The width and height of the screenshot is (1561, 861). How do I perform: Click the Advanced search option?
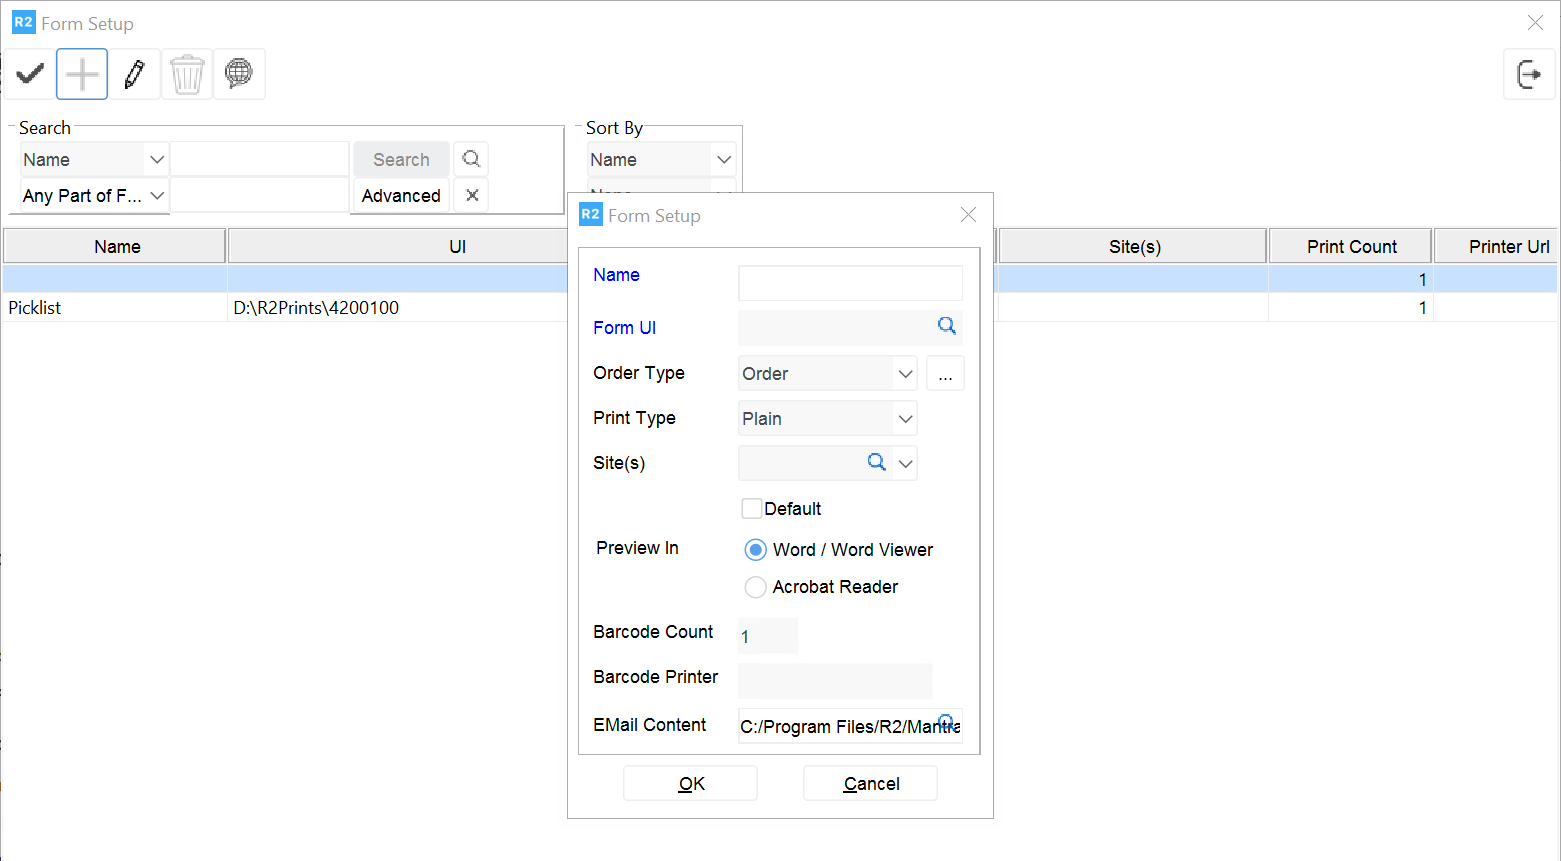point(400,195)
